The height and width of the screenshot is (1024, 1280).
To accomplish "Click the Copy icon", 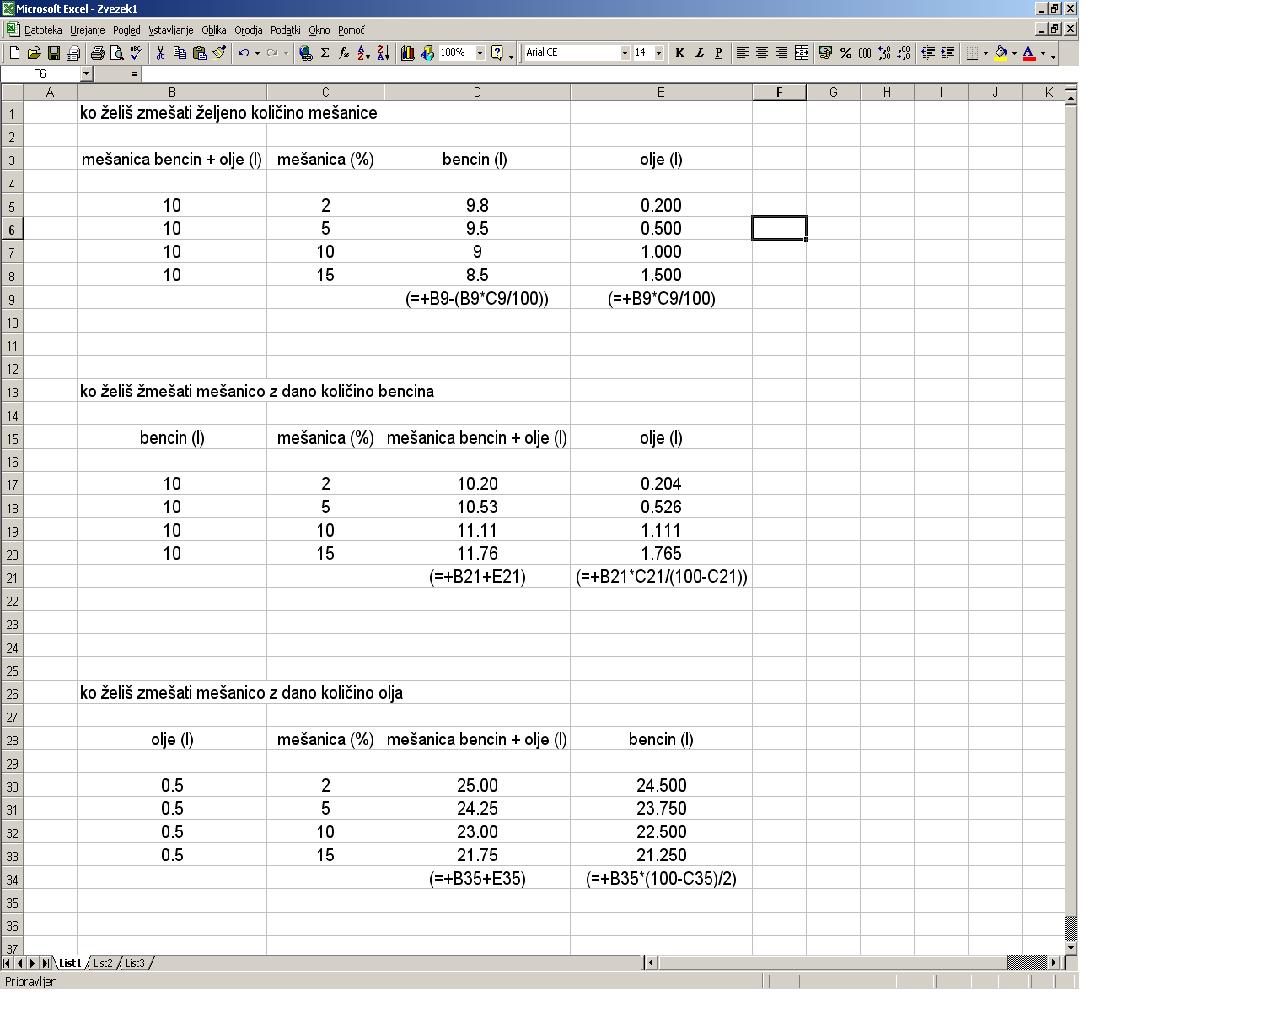I will [x=180, y=53].
